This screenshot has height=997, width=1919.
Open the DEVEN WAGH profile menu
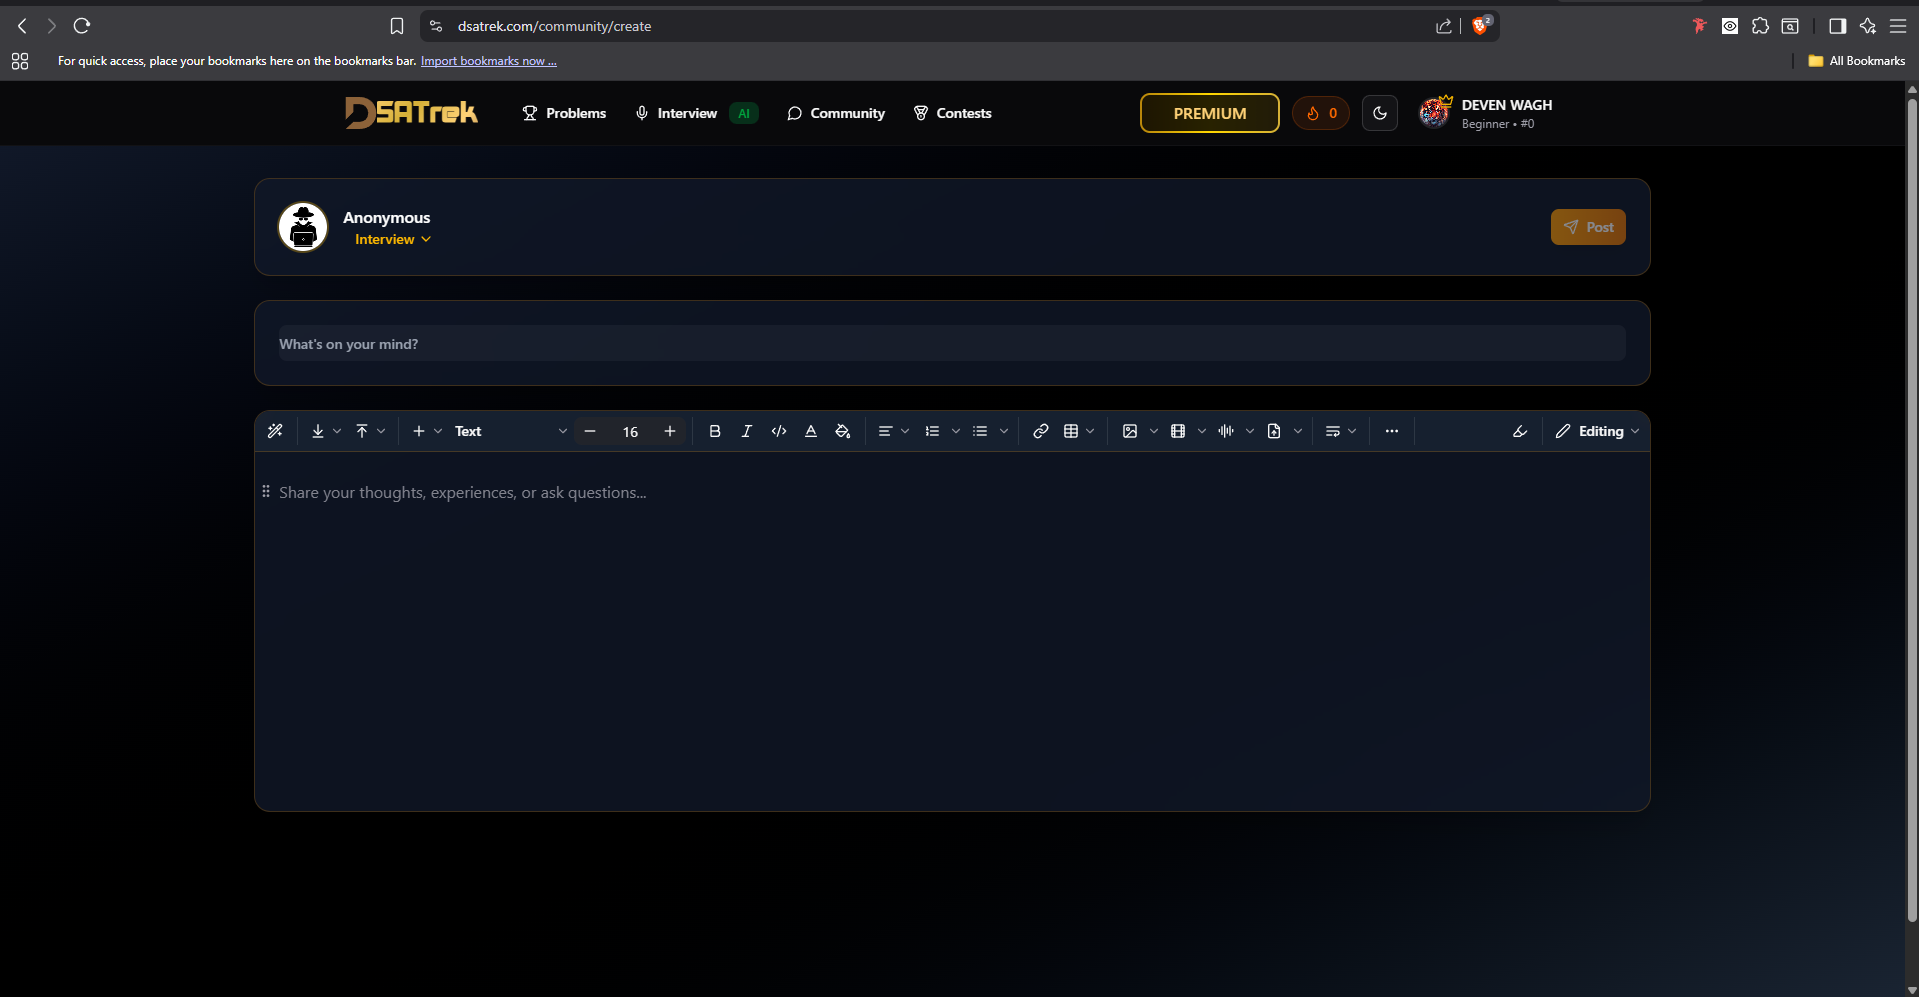point(1487,113)
